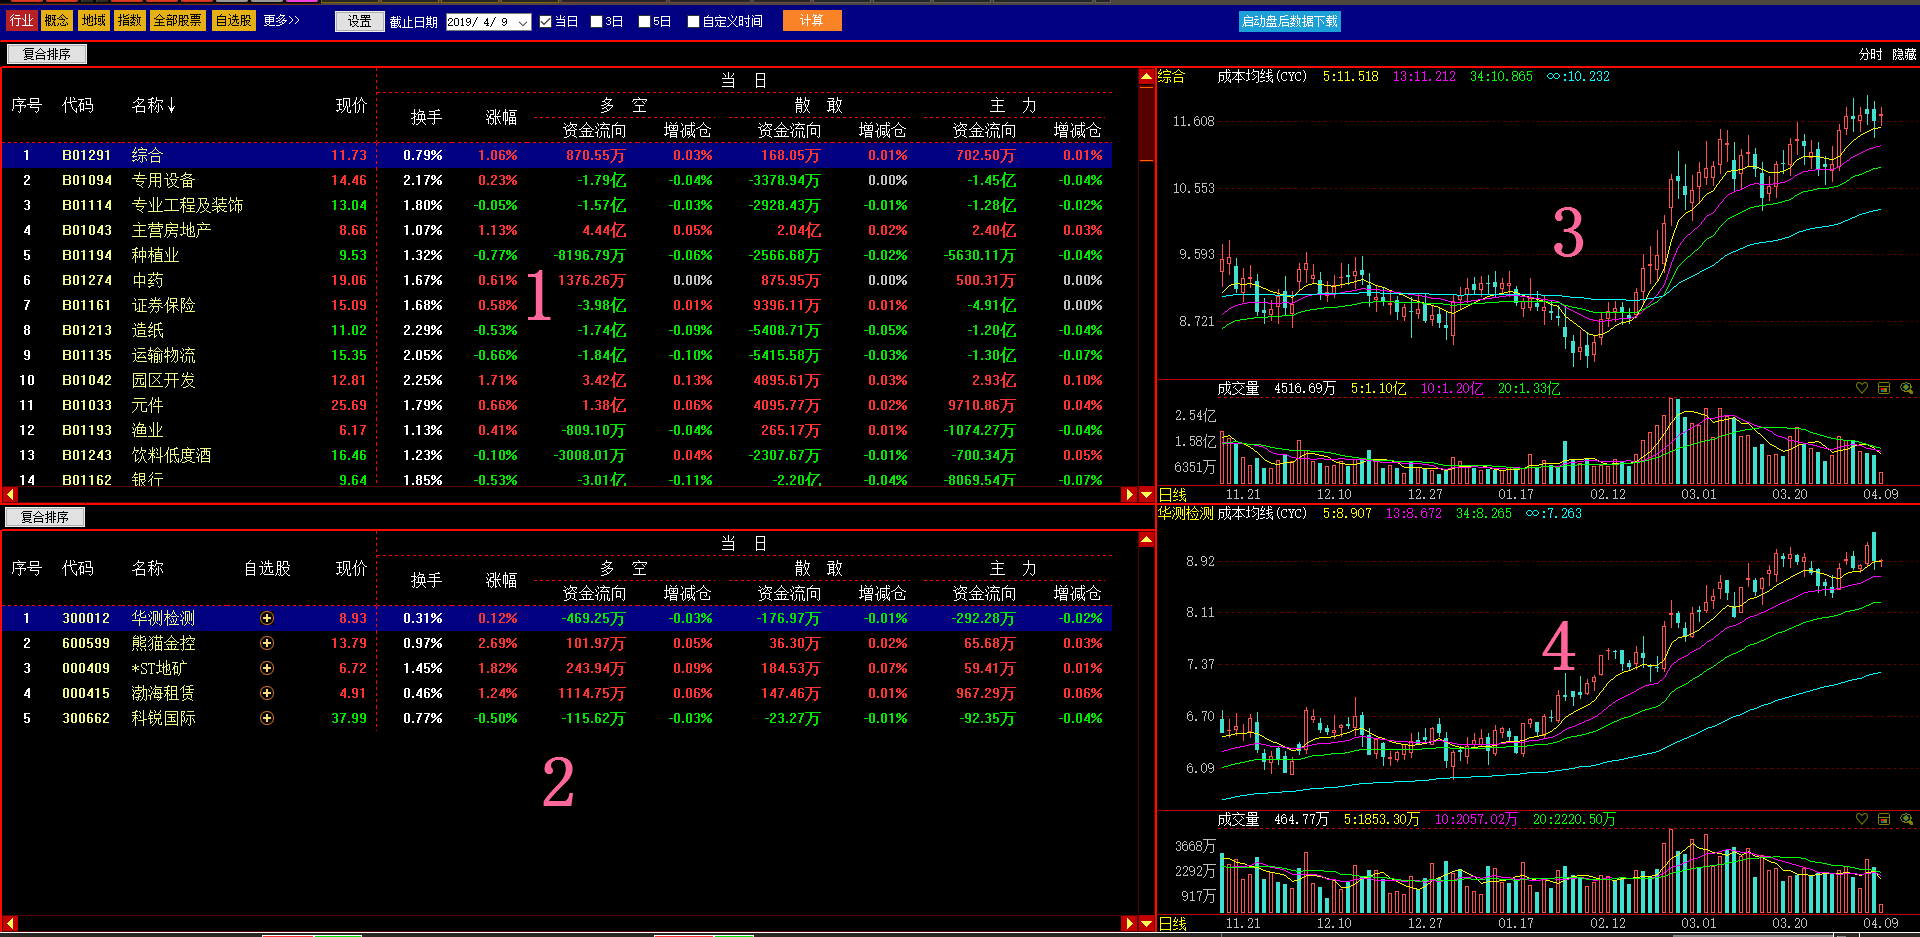Select the 证券保险 sector row

point(163,305)
